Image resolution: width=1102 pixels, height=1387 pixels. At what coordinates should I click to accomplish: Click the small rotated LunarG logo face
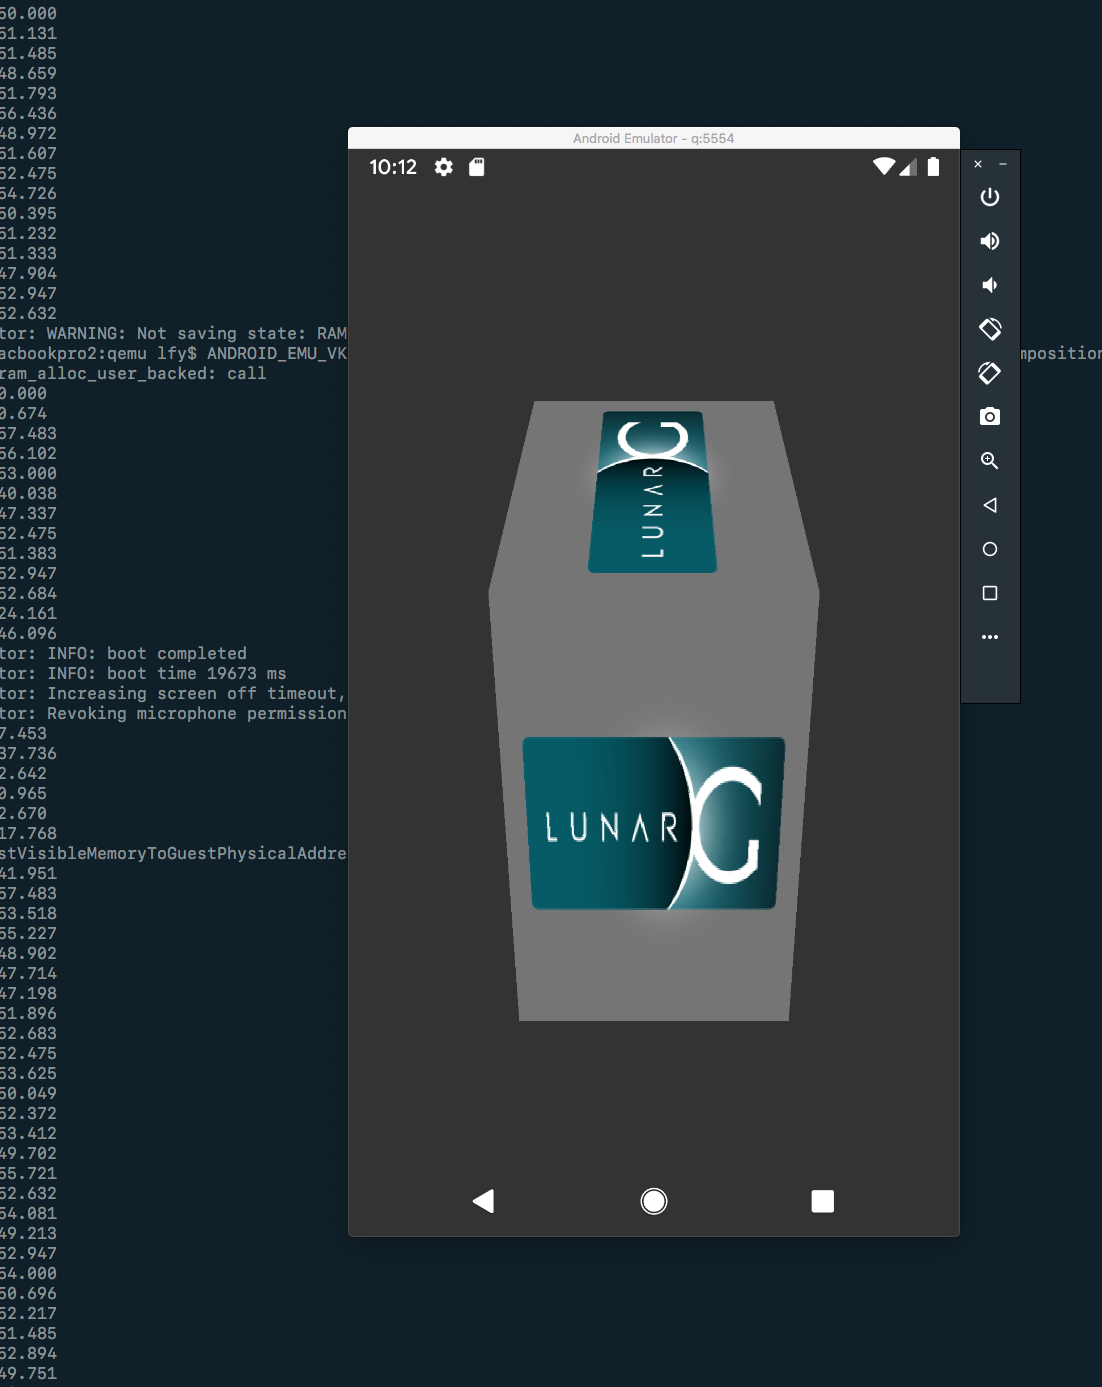click(x=652, y=491)
